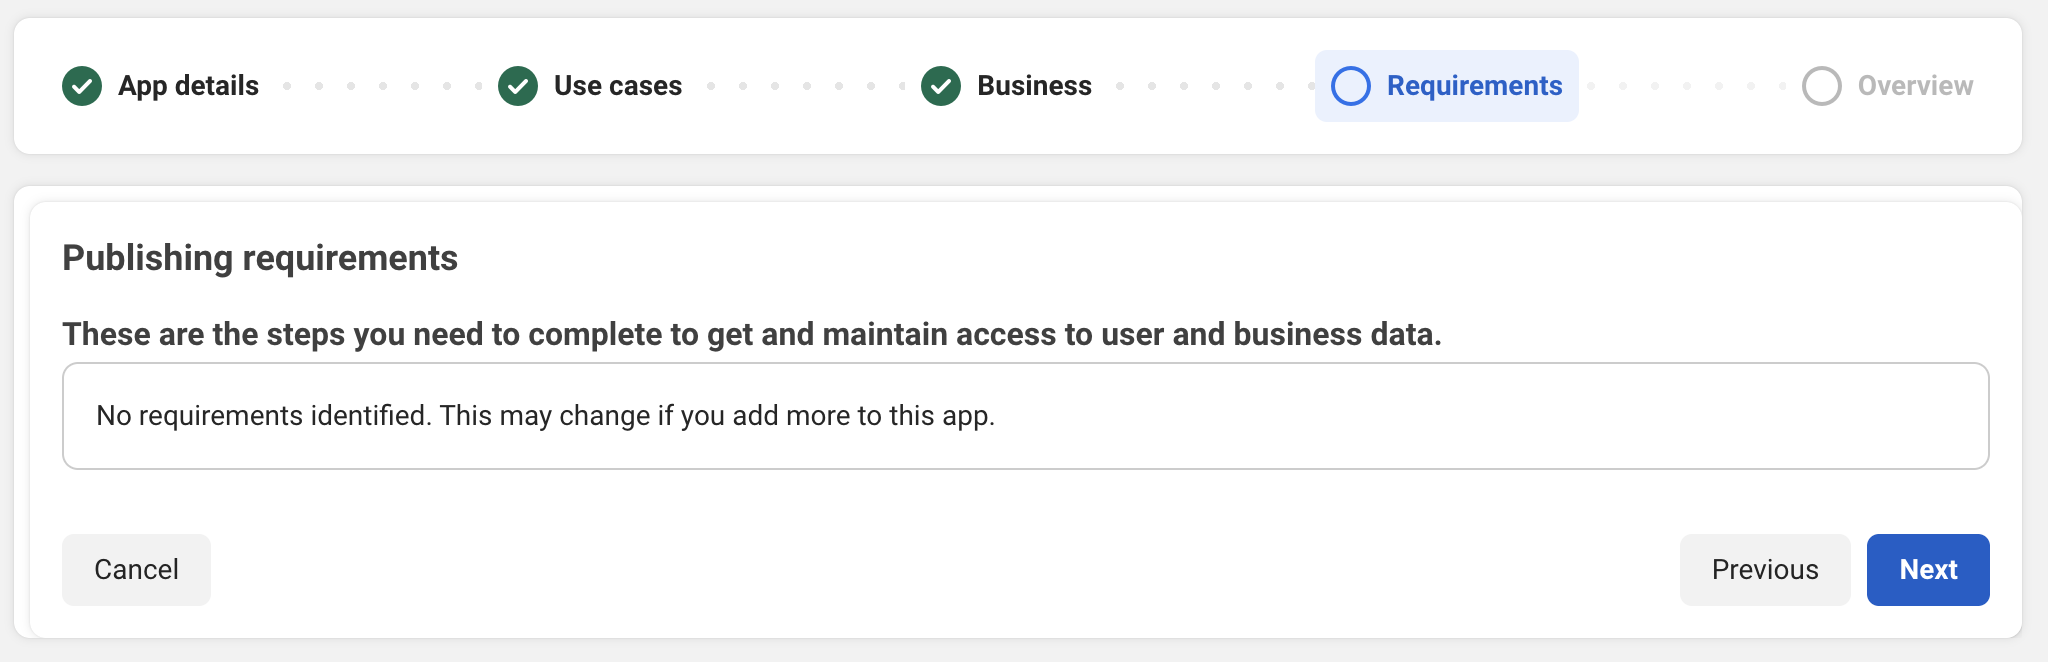Open the Use cases step

pyautogui.click(x=618, y=86)
